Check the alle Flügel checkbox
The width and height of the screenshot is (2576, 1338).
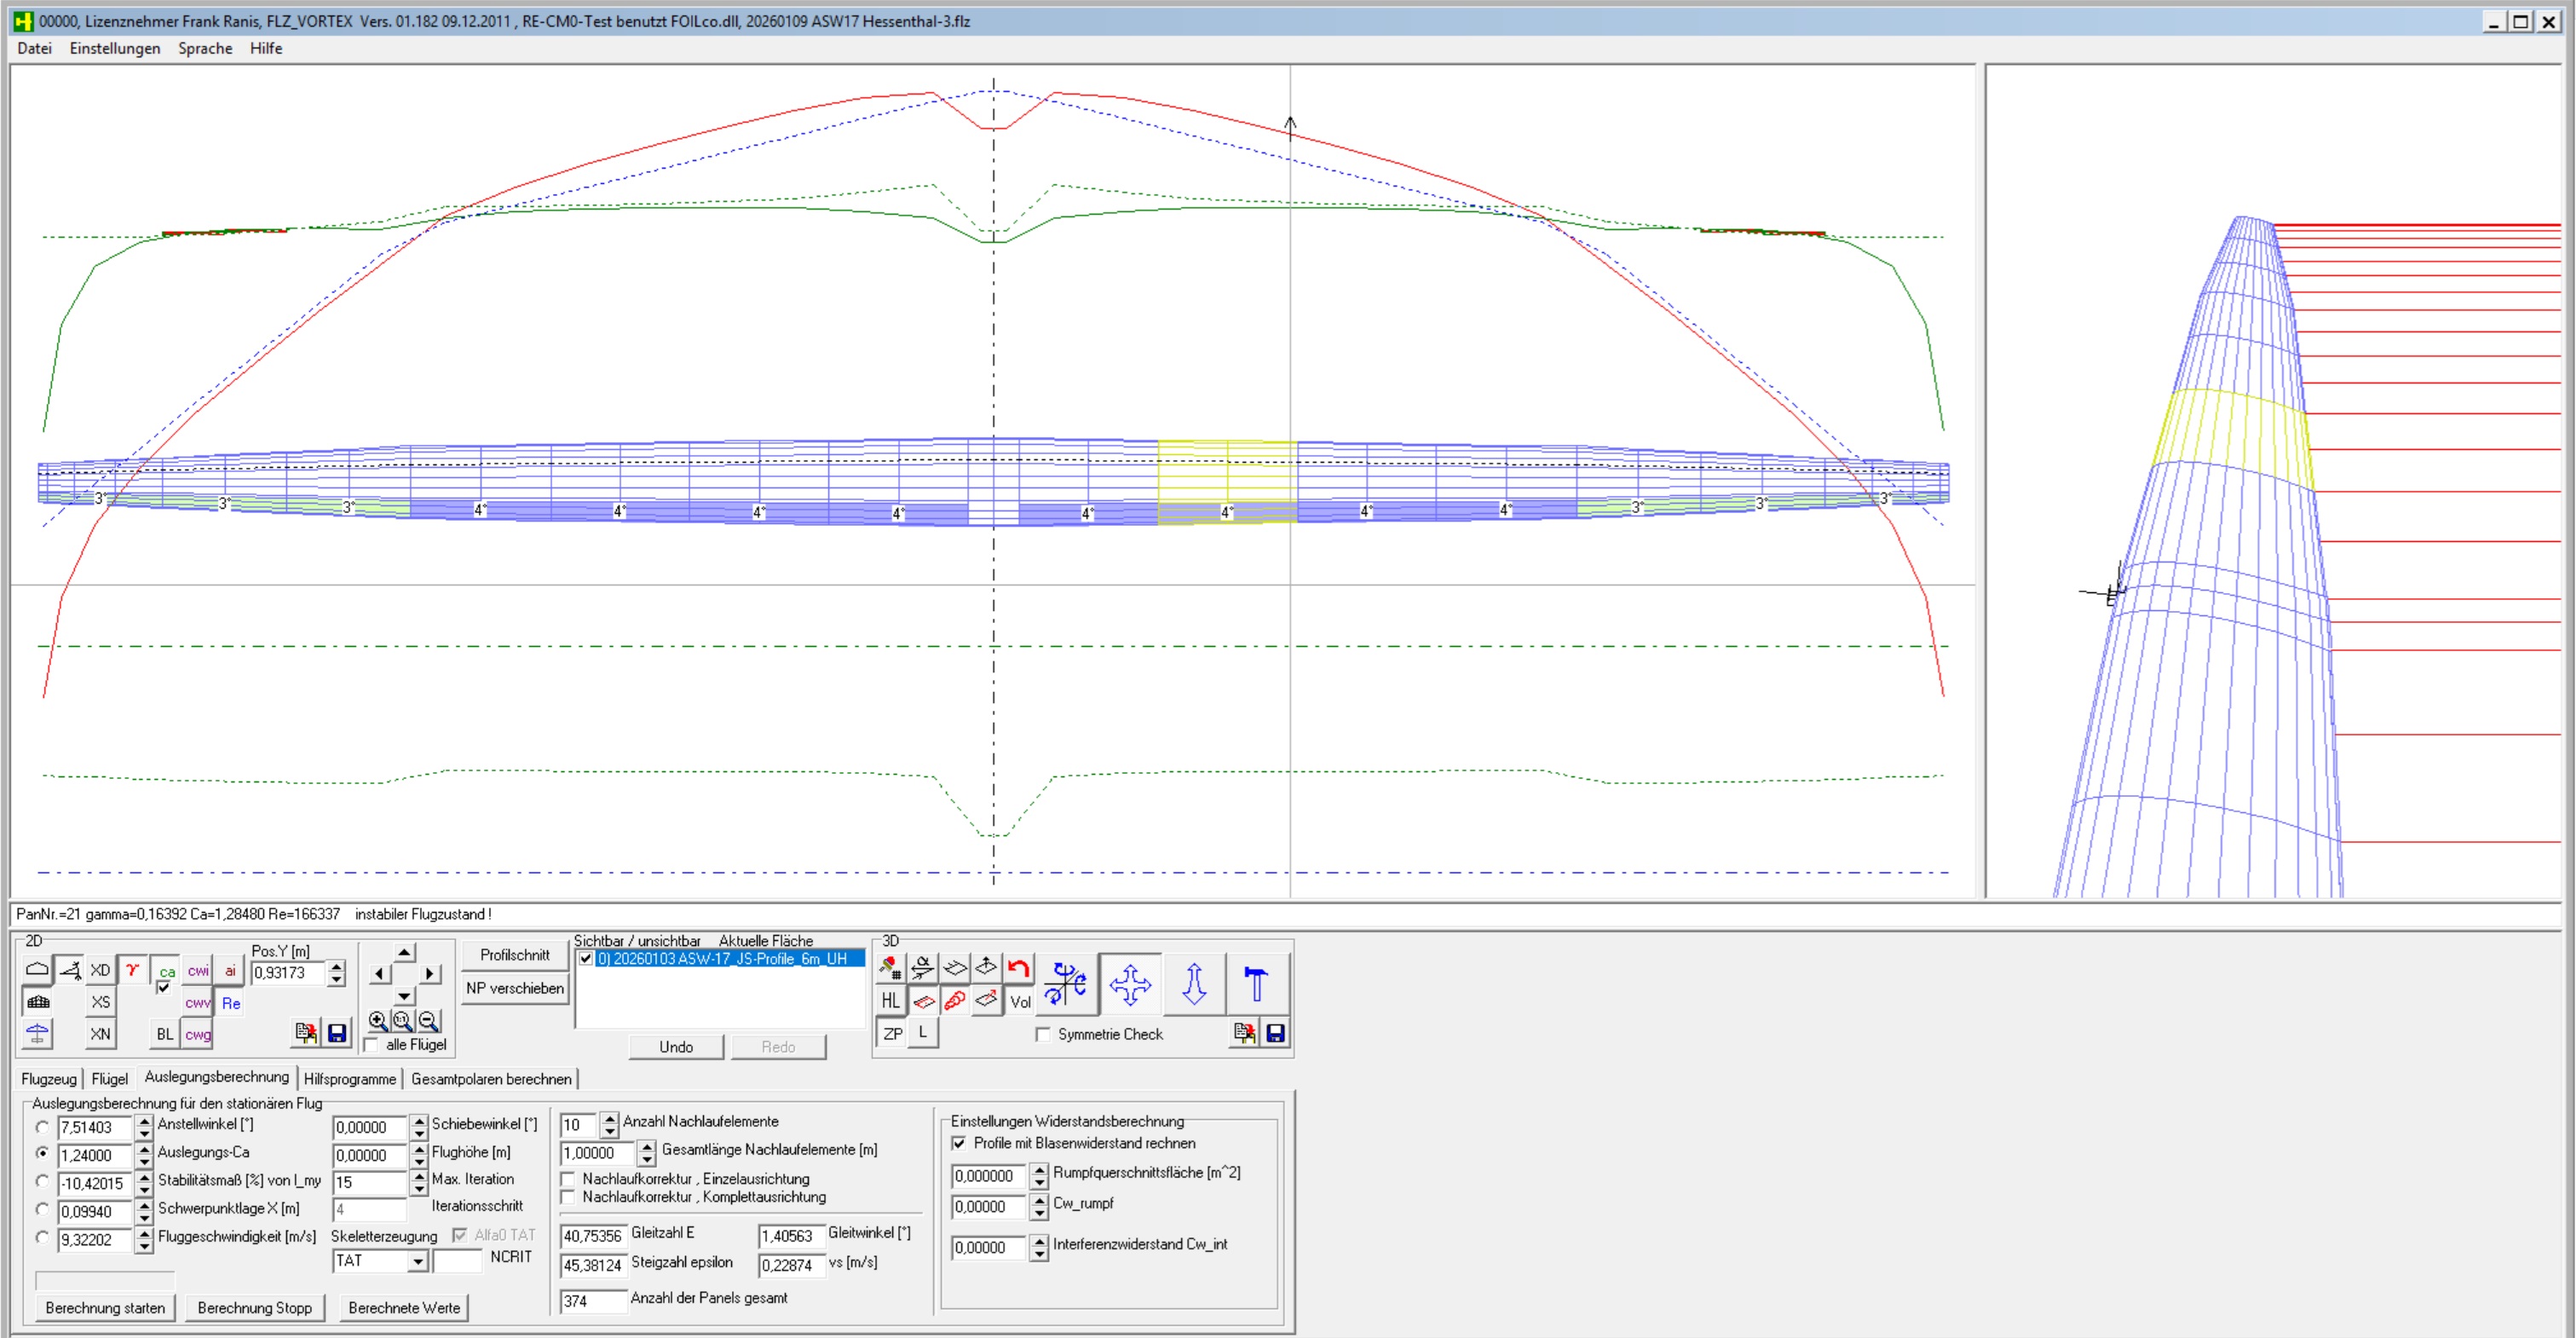coord(372,1045)
